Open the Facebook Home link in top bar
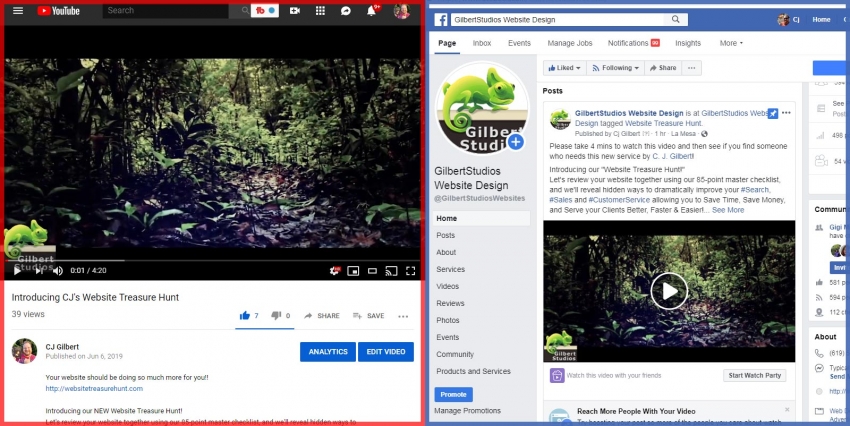 pos(821,20)
